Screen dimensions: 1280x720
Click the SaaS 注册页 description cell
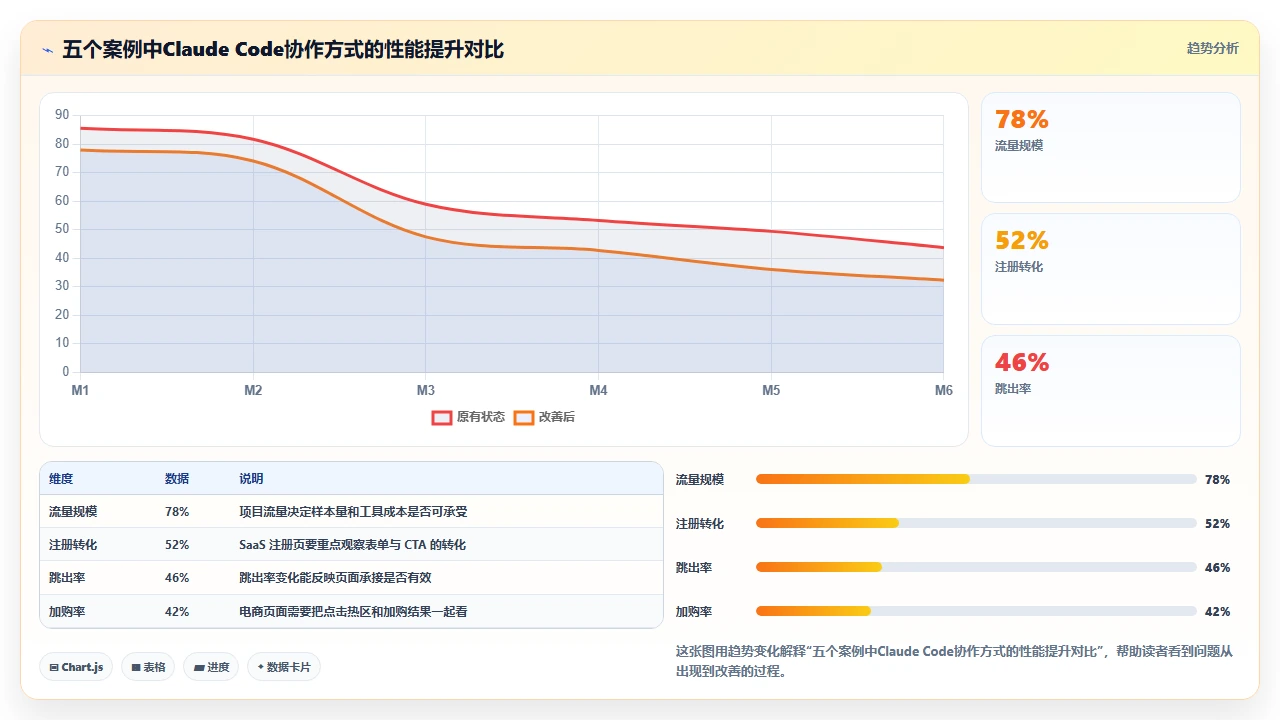pos(352,545)
